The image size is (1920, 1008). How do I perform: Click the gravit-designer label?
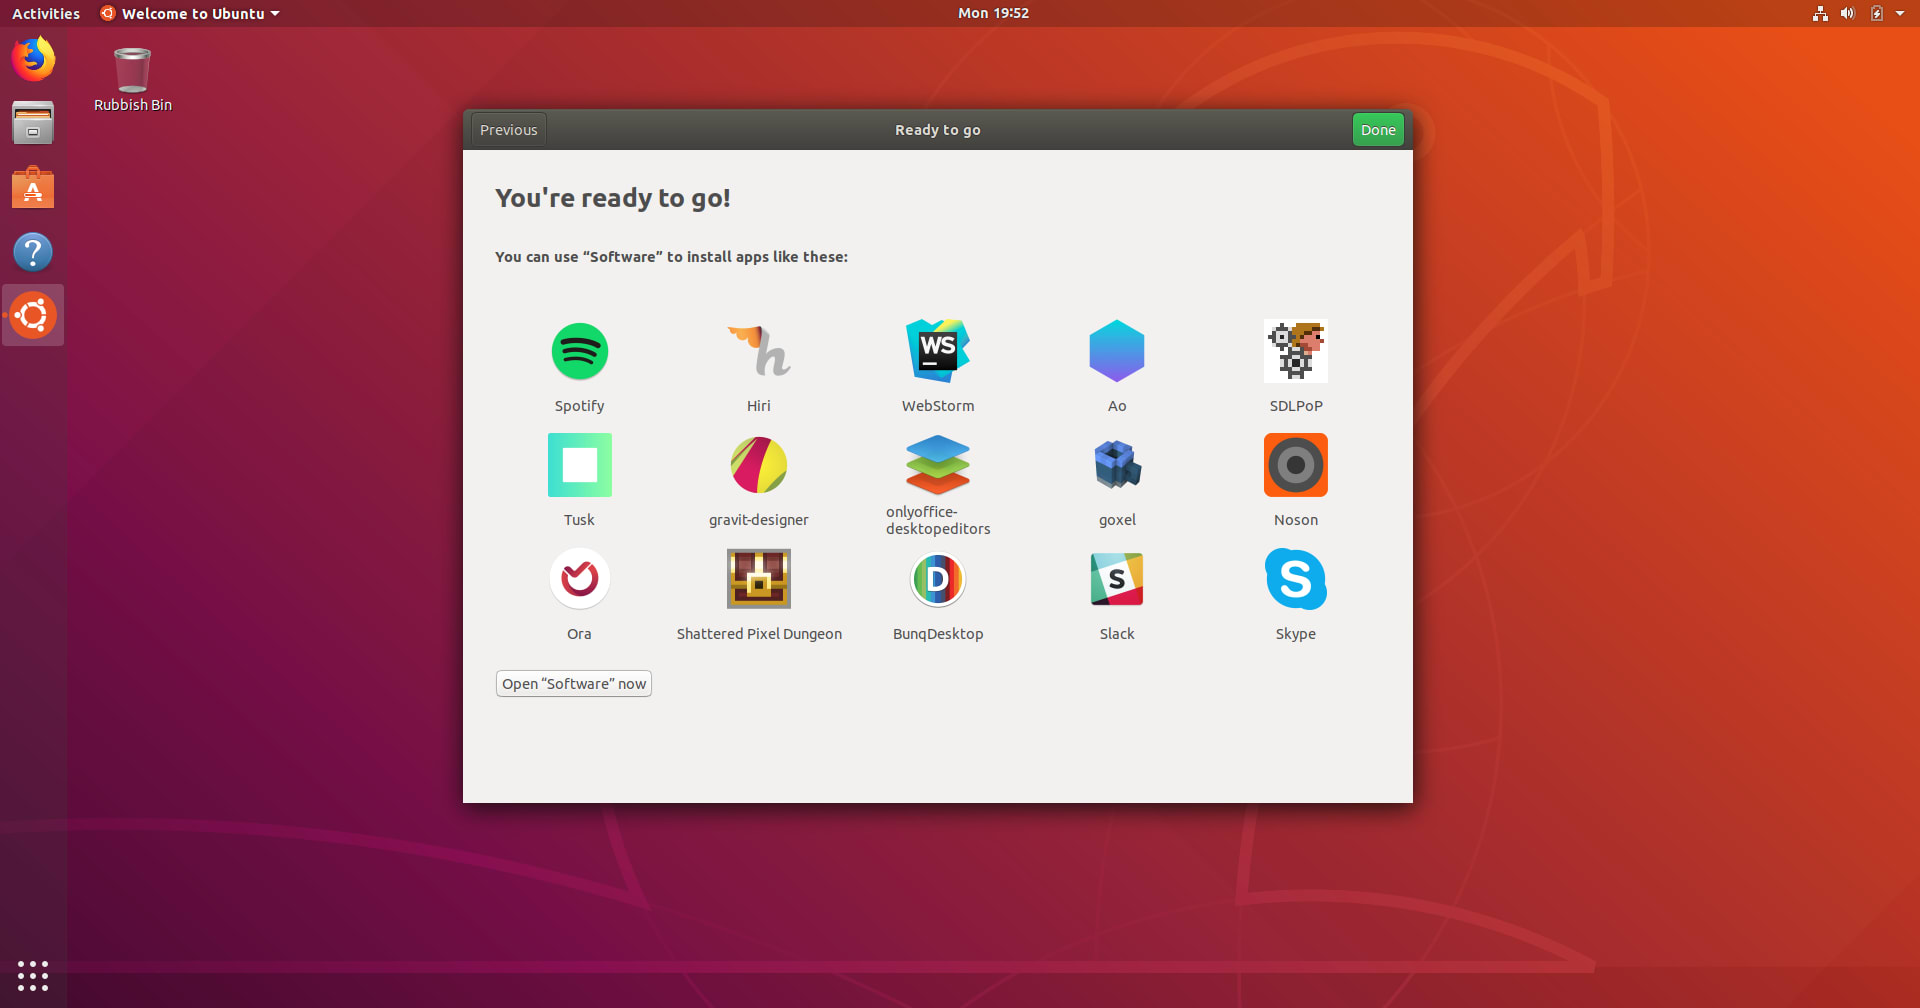[x=759, y=520]
